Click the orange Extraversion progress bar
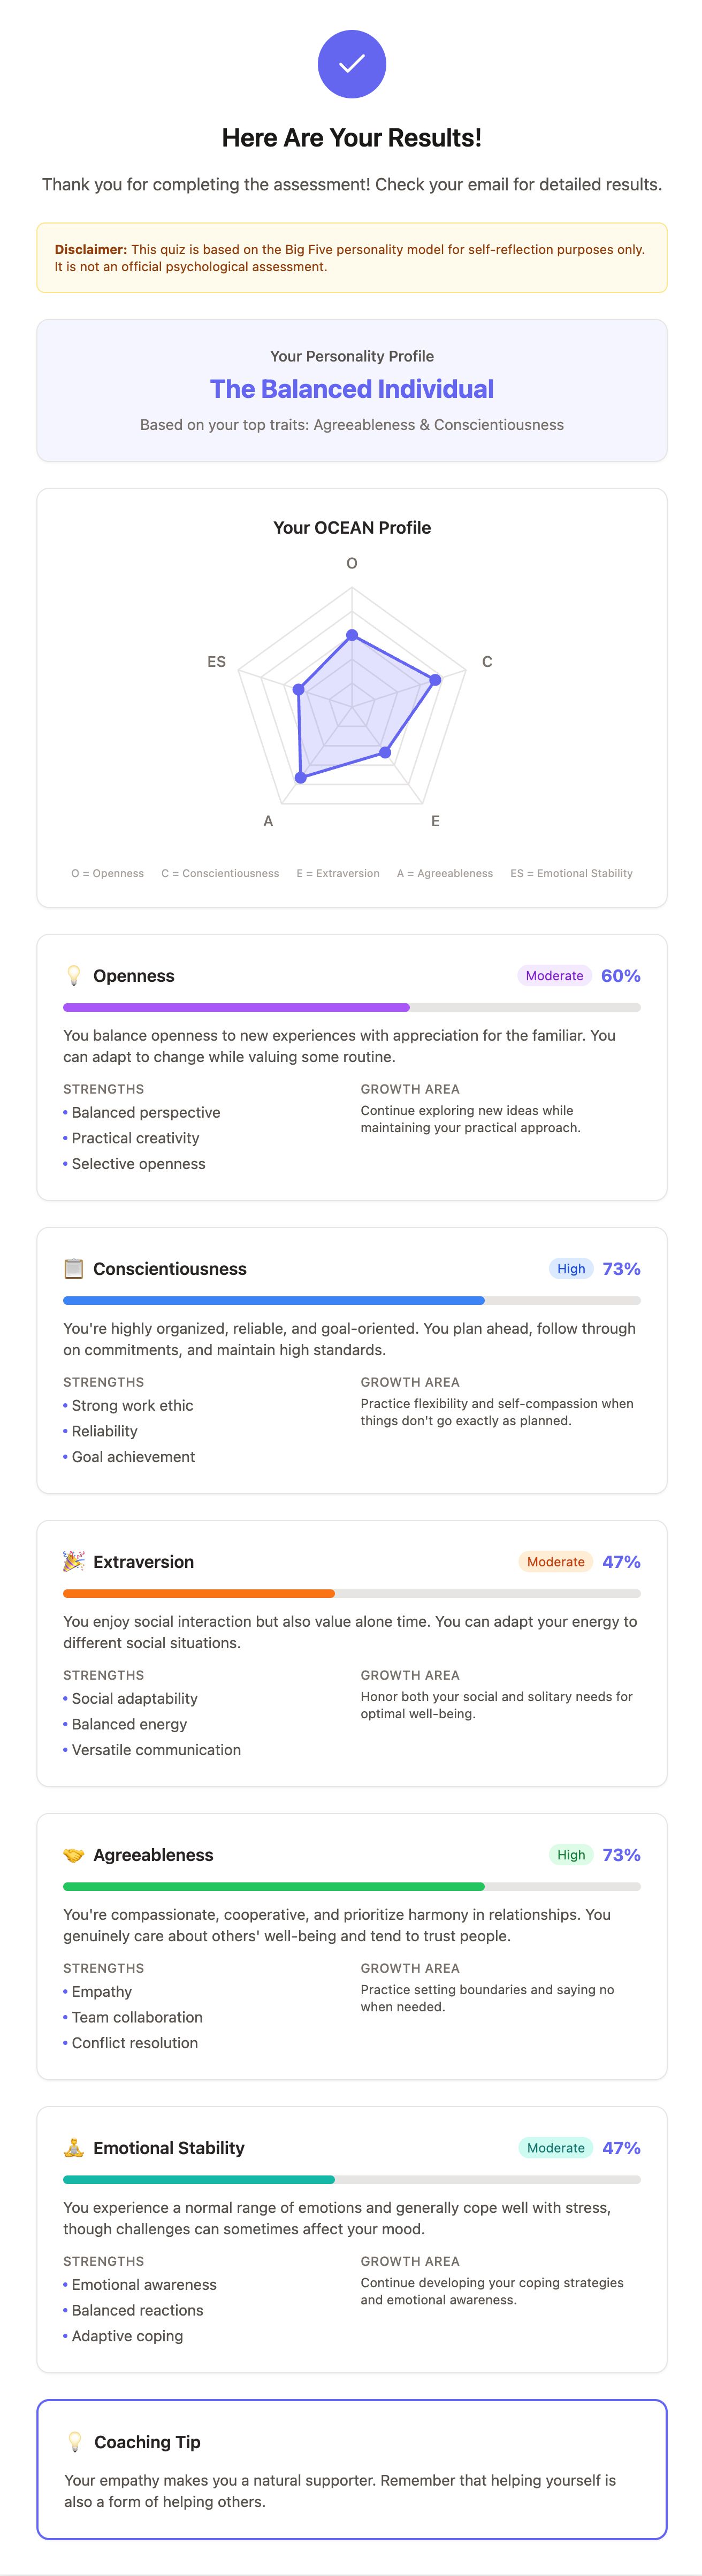This screenshot has height=2576, width=702. click(199, 1593)
